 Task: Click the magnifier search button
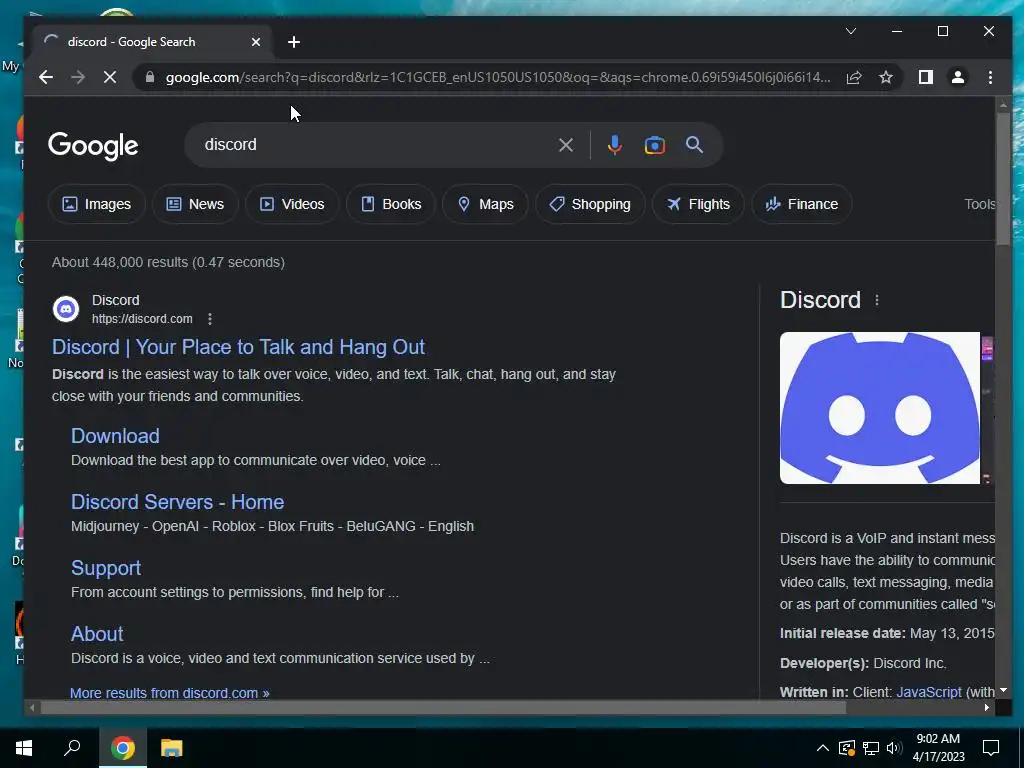pos(694,145)
